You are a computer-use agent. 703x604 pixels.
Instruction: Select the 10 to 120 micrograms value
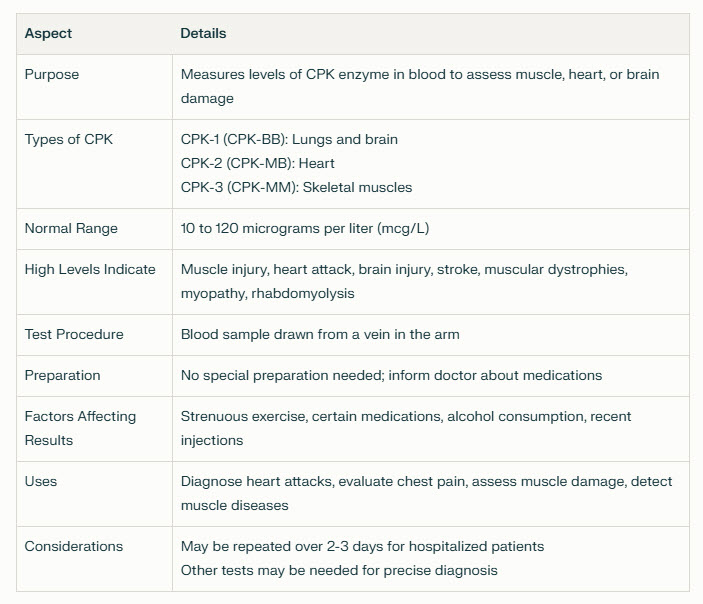click(x=305, y=229)
